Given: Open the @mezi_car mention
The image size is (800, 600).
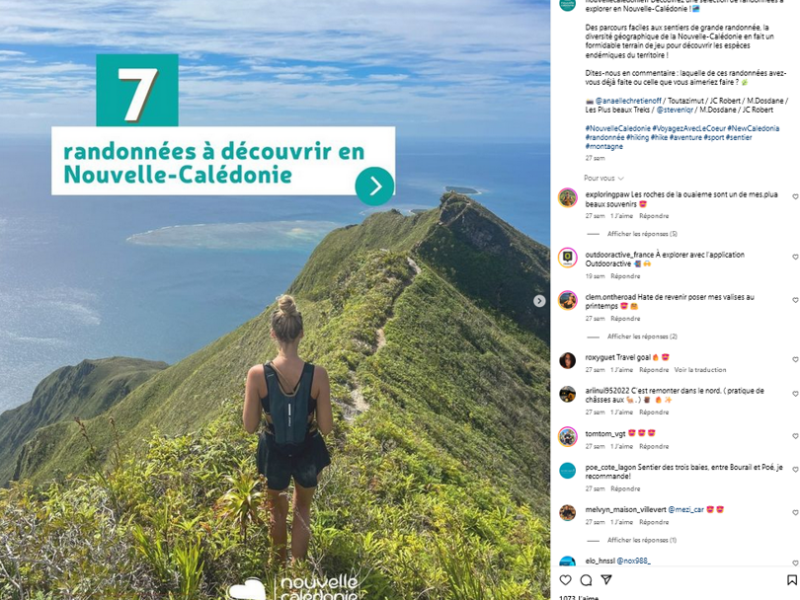Looking at the screenshot, I should coord(686,509).
